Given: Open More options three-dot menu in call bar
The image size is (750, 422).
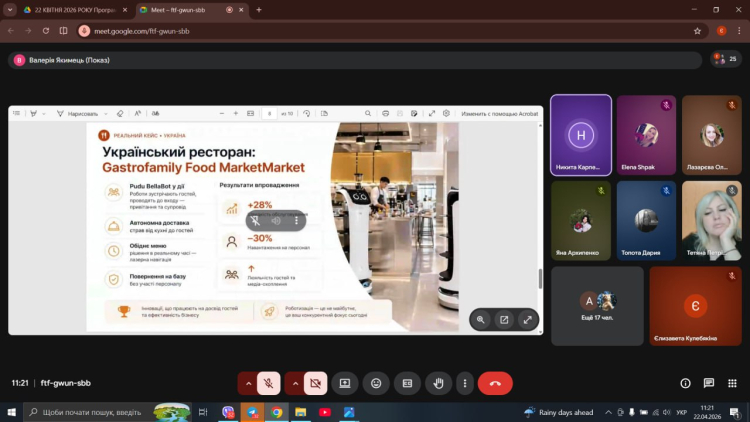Looking at the screenshot, I should 464,383.
